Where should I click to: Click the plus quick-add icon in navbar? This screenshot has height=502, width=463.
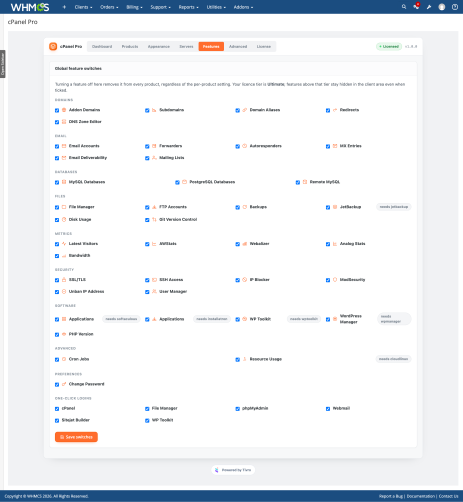tap(64, 7)
